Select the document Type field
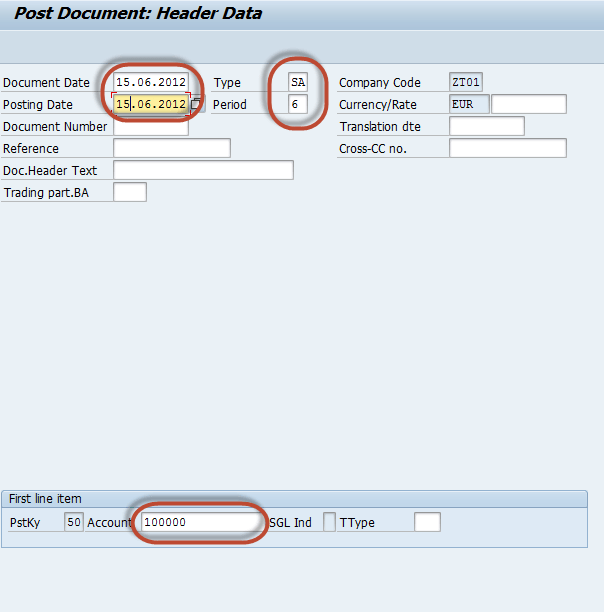Screen dimensions: 604x612 click(298, 82)
